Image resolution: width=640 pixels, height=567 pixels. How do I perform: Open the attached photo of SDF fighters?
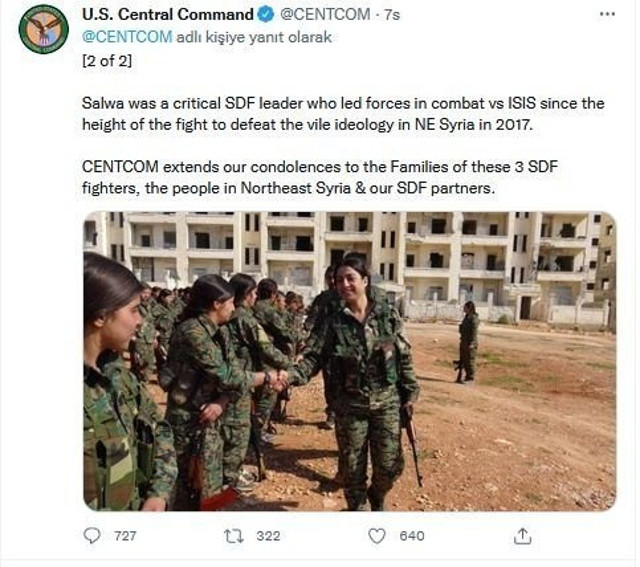click(349, 361)
